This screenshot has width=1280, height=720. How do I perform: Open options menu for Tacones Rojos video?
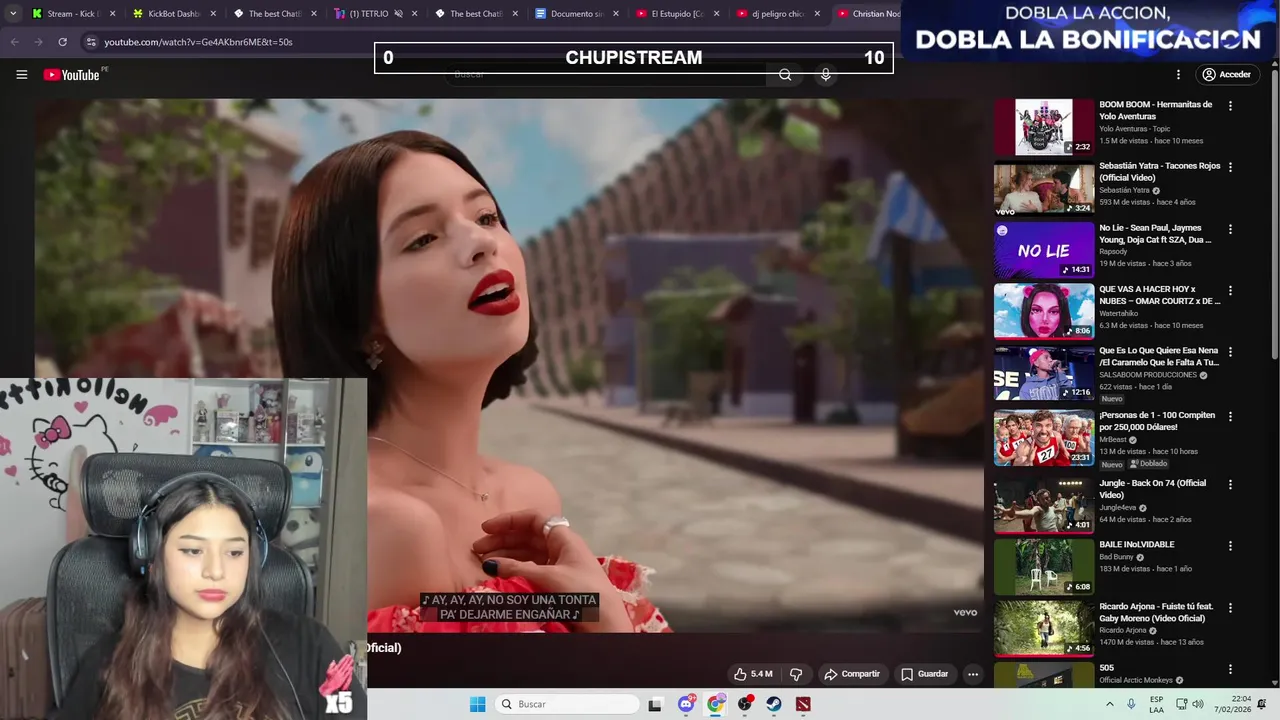1230,167
